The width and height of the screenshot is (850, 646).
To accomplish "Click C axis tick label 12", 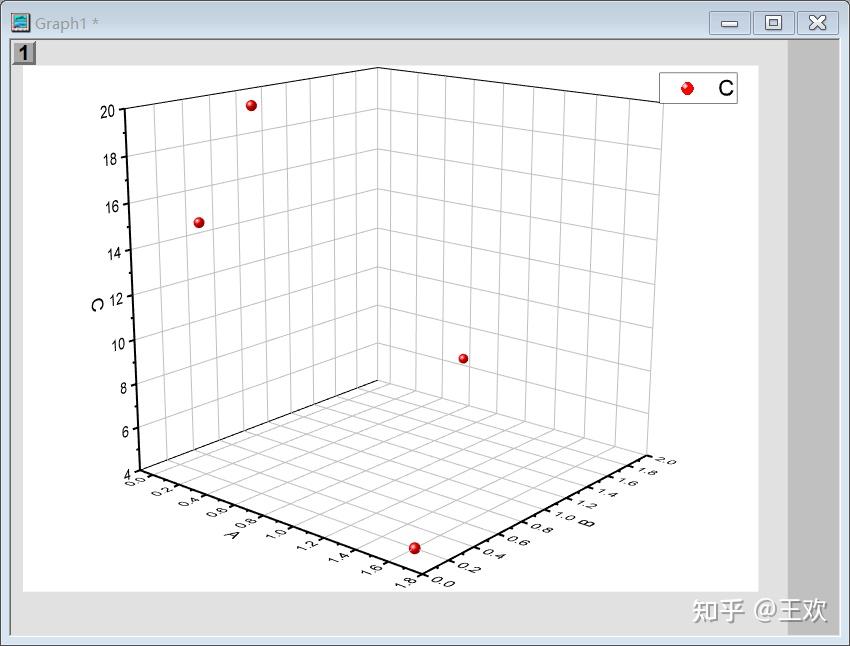I will pos(117,299).
